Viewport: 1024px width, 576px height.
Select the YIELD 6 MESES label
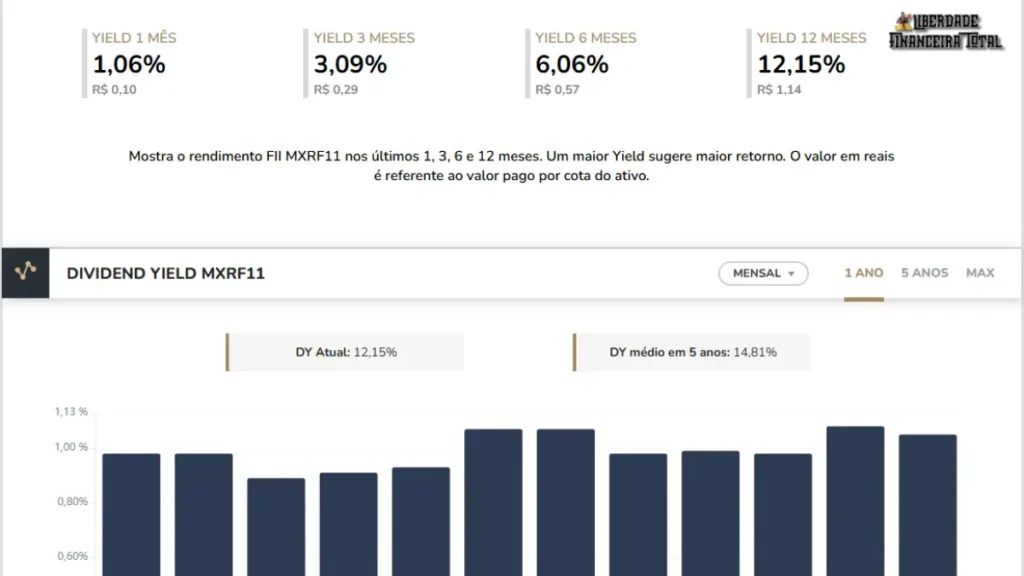[x=585, y=38]
